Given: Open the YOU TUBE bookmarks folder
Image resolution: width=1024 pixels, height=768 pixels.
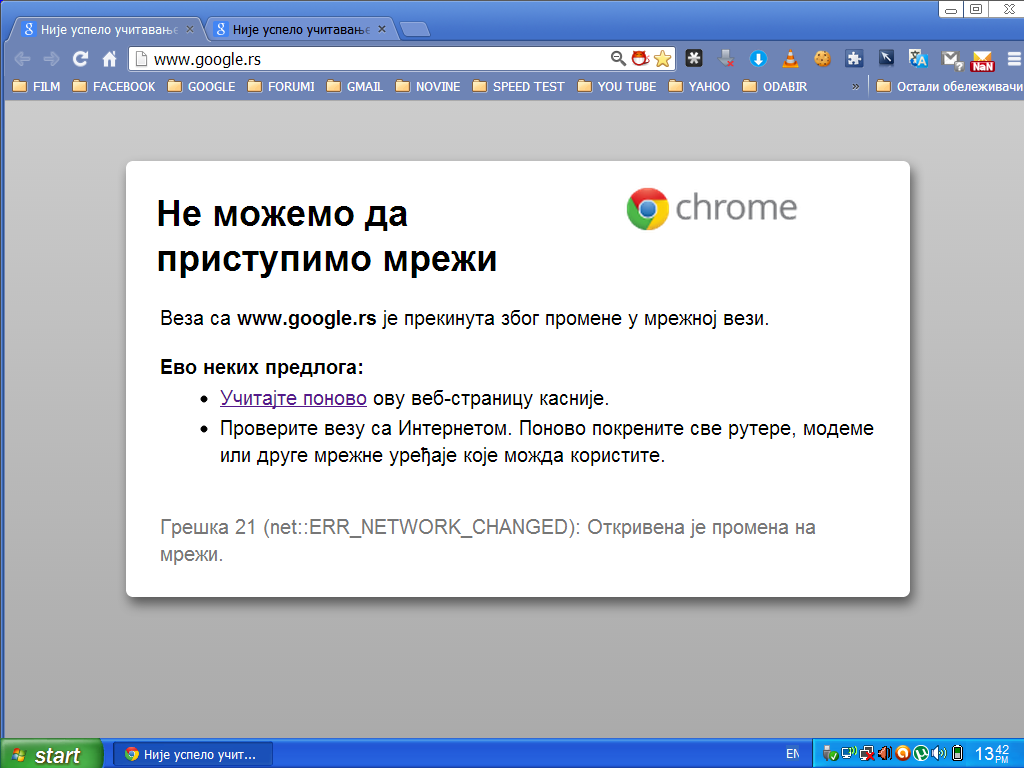Looking at the screenshot, I should [x=616, y=86].
